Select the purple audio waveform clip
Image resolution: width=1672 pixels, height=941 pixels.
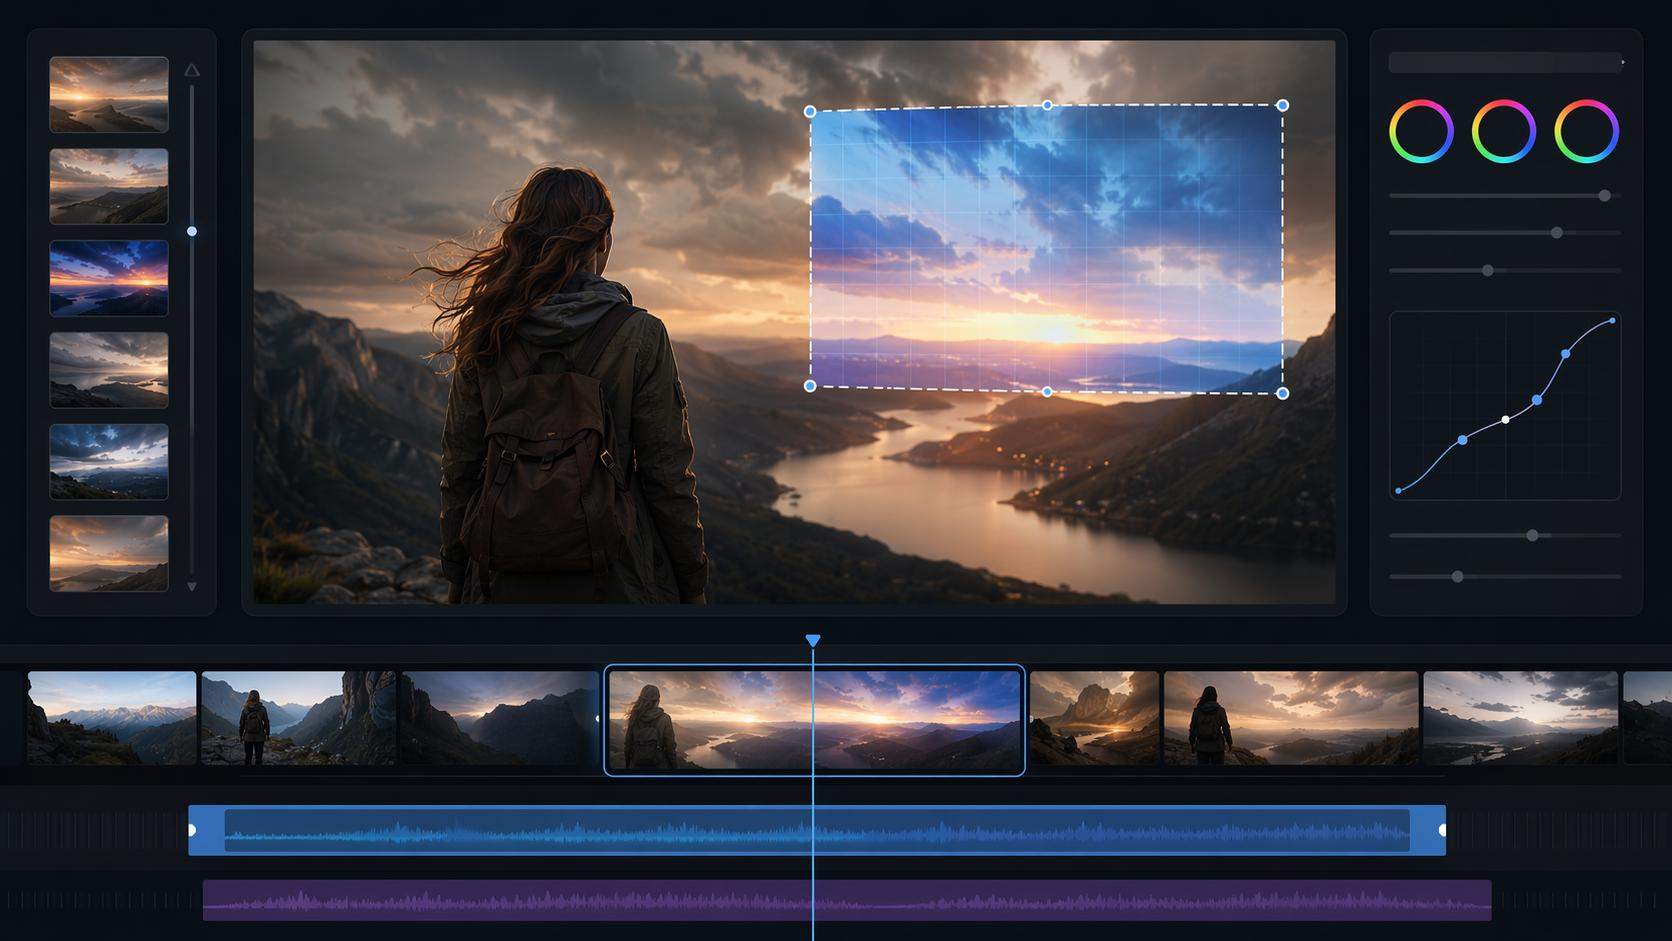pyautogui.click(x=847, y=900)
